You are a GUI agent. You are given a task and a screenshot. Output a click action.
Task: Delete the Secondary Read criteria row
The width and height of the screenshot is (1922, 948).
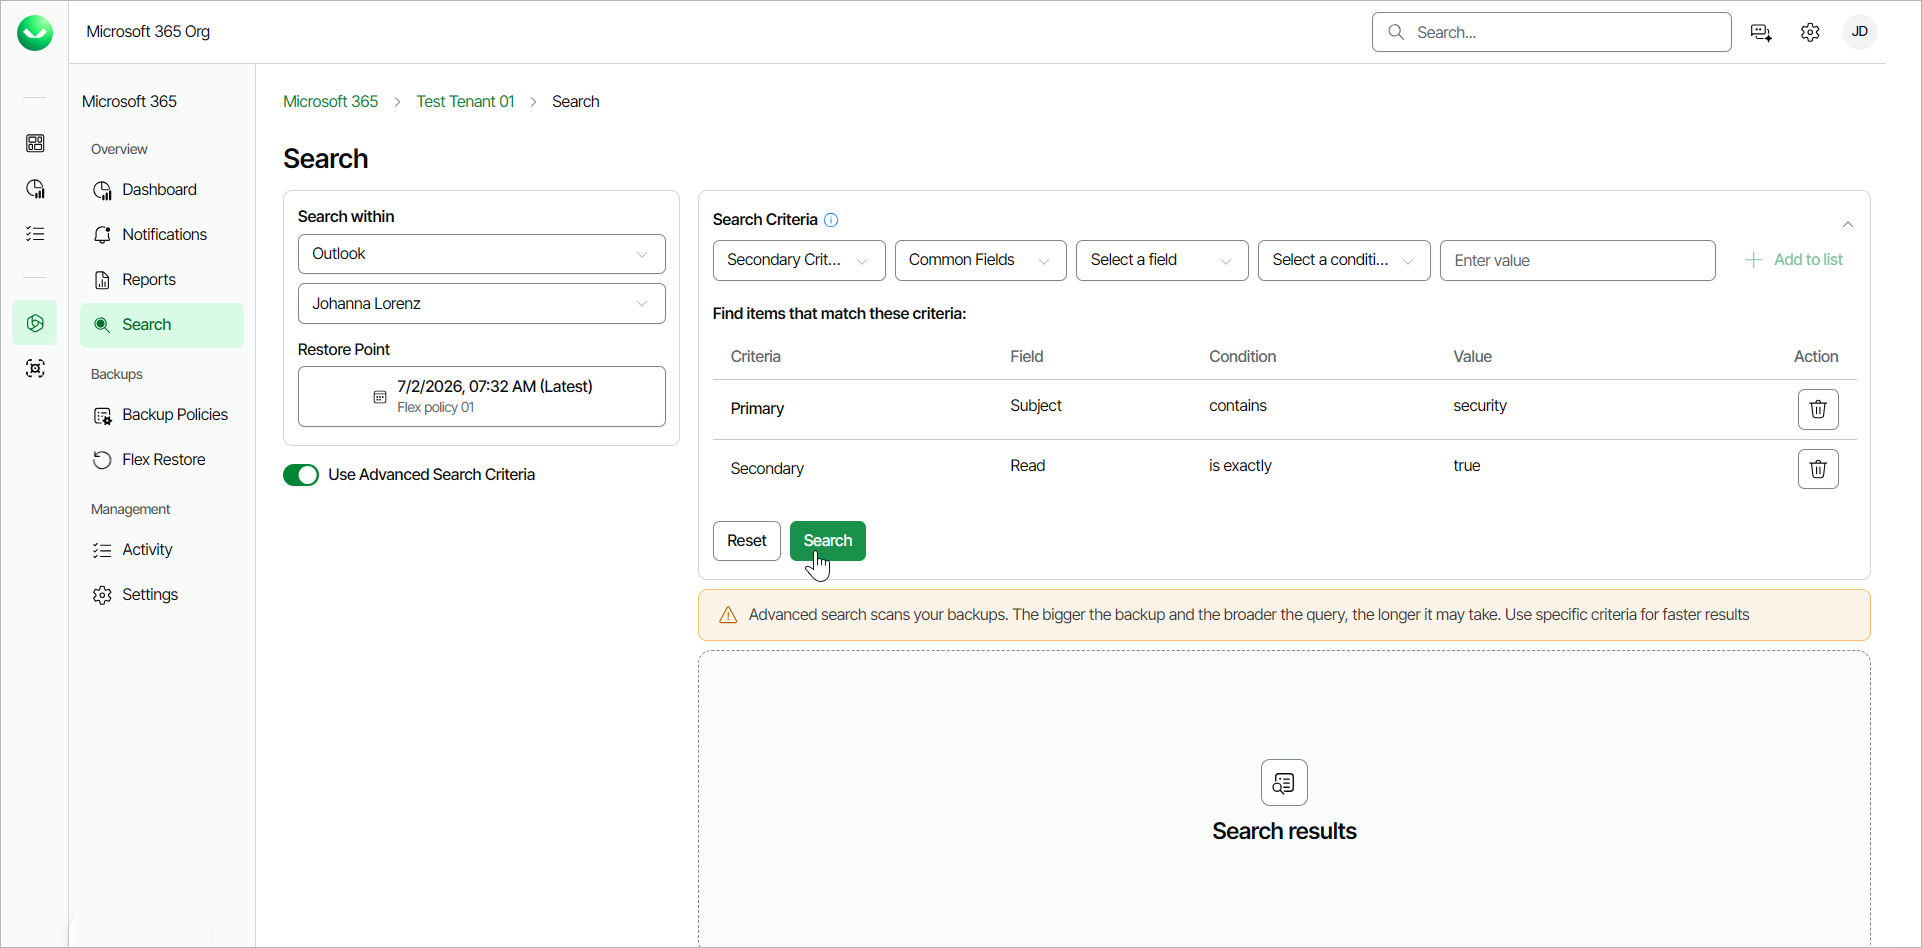tap(1818, 469)
